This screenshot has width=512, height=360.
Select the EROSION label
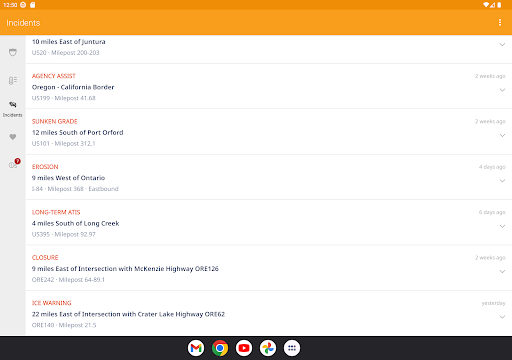(45, 167)
